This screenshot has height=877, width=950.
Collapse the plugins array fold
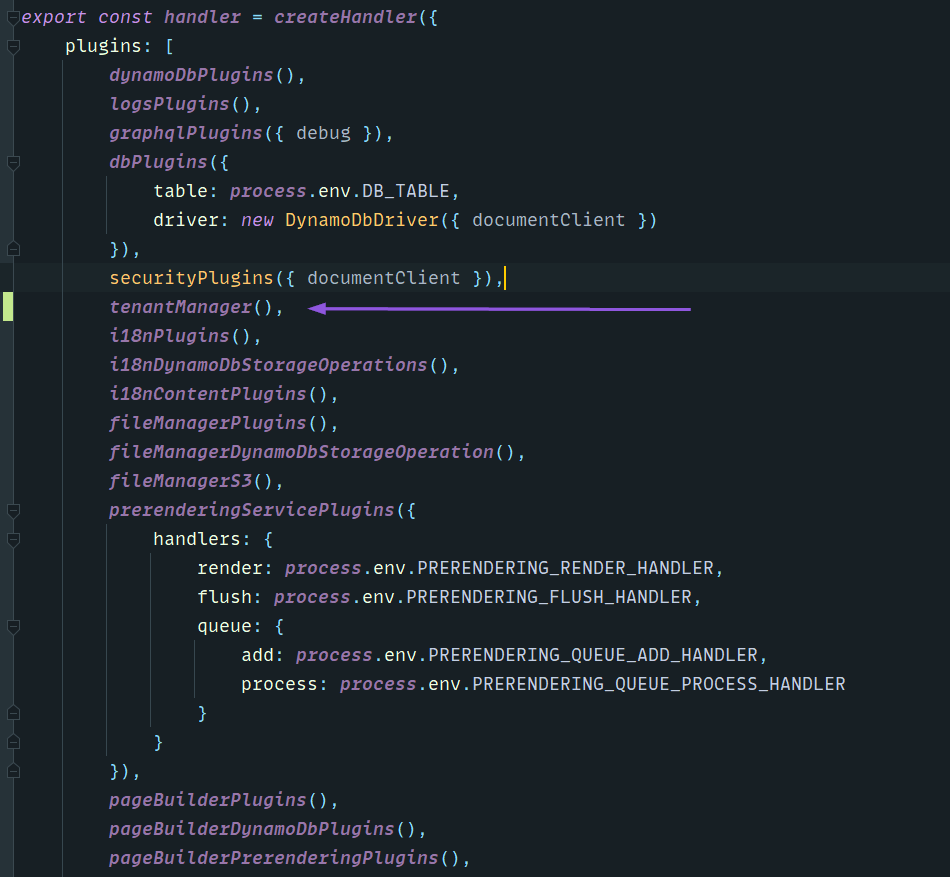point(13,46)
